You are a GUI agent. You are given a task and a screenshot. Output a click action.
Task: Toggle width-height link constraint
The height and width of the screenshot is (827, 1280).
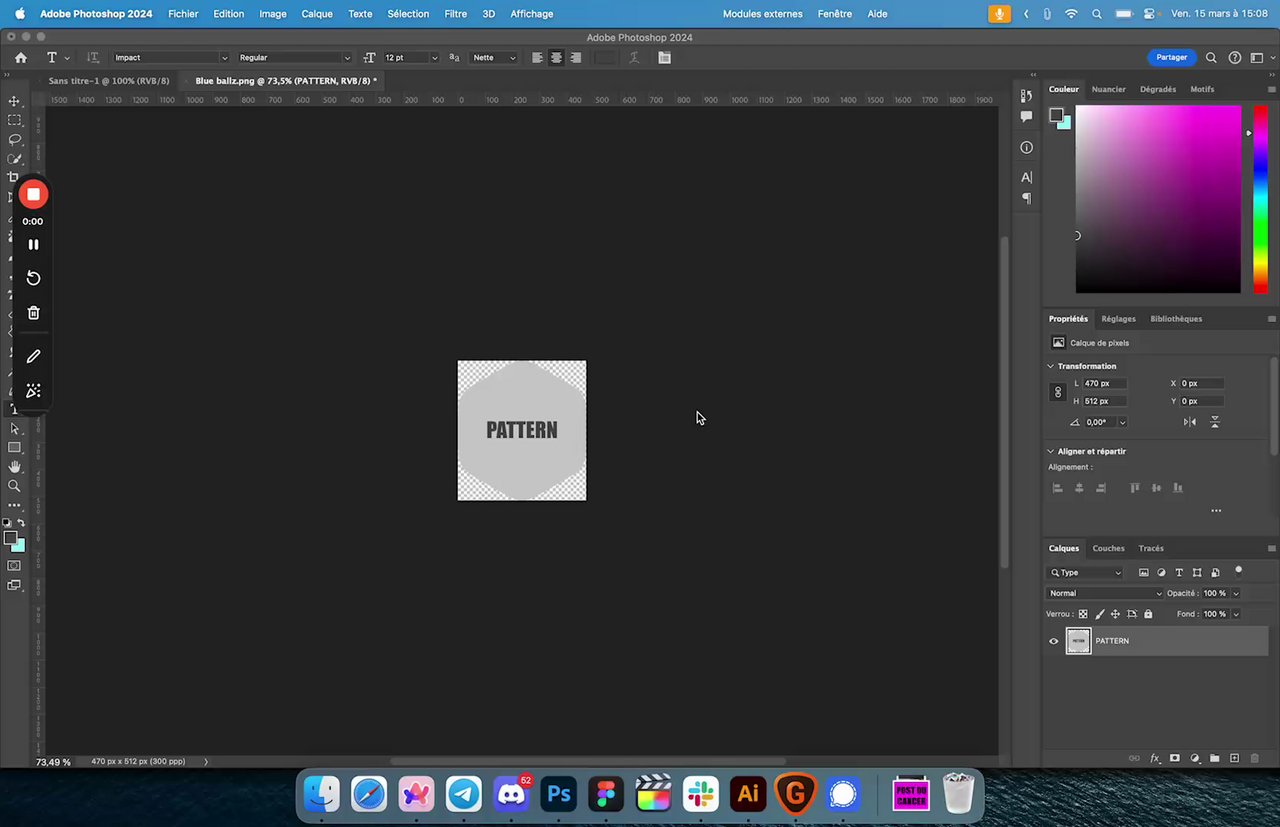1058,392
